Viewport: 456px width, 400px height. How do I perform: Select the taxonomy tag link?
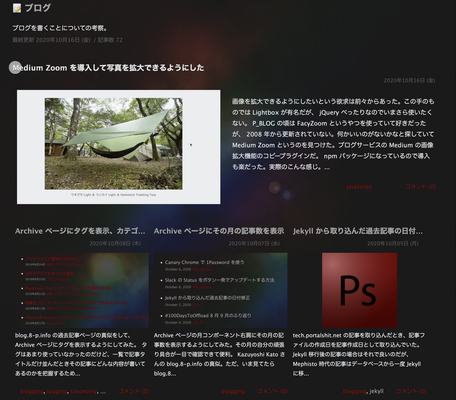pyautogui.click(x=83, y=391)
